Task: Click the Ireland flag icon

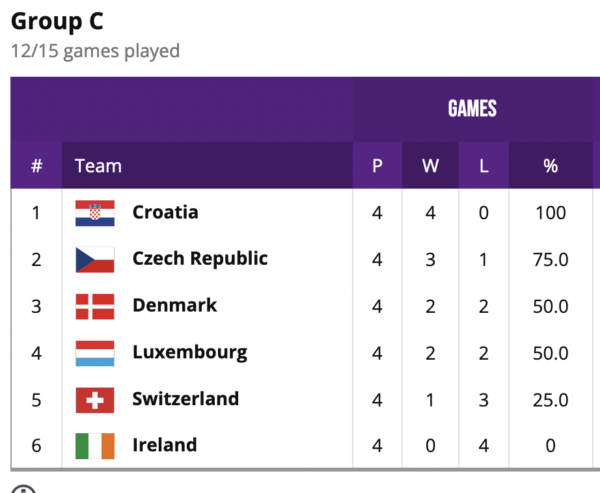Action: 95,446
